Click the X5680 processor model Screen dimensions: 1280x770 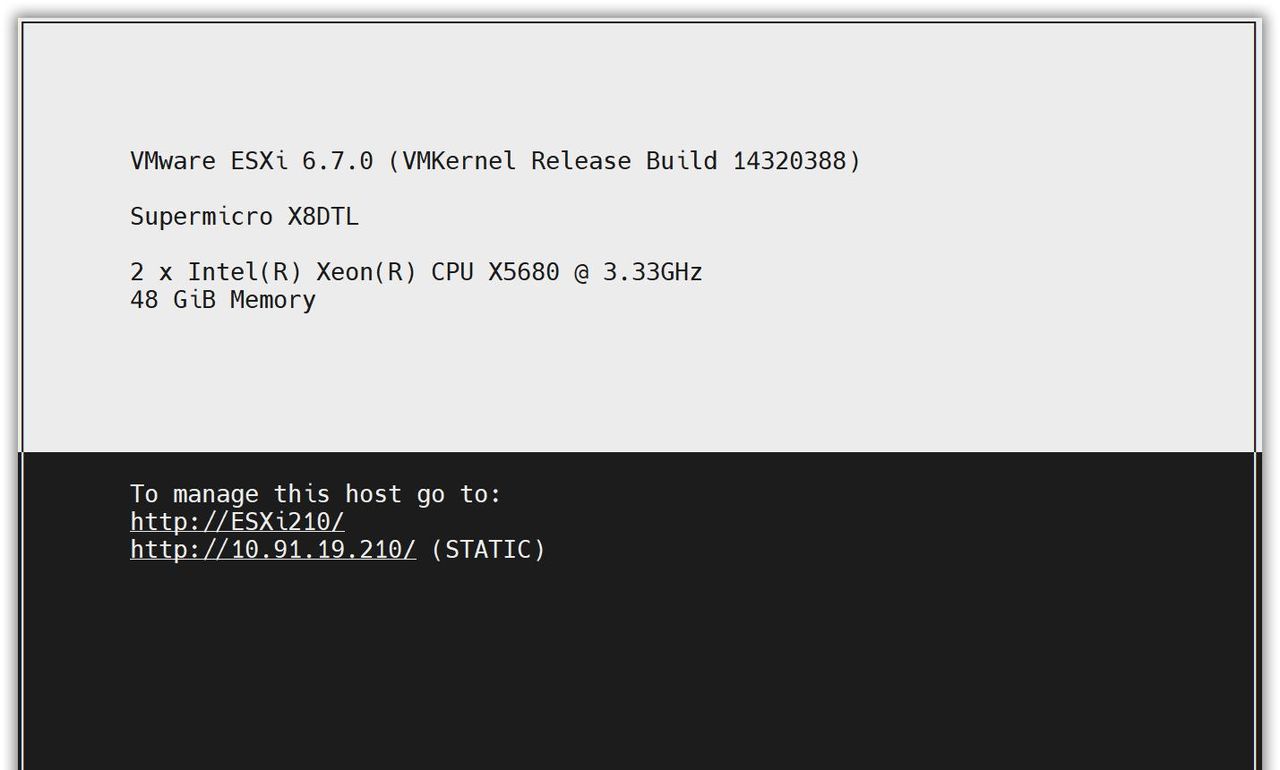tap(523, 272)
